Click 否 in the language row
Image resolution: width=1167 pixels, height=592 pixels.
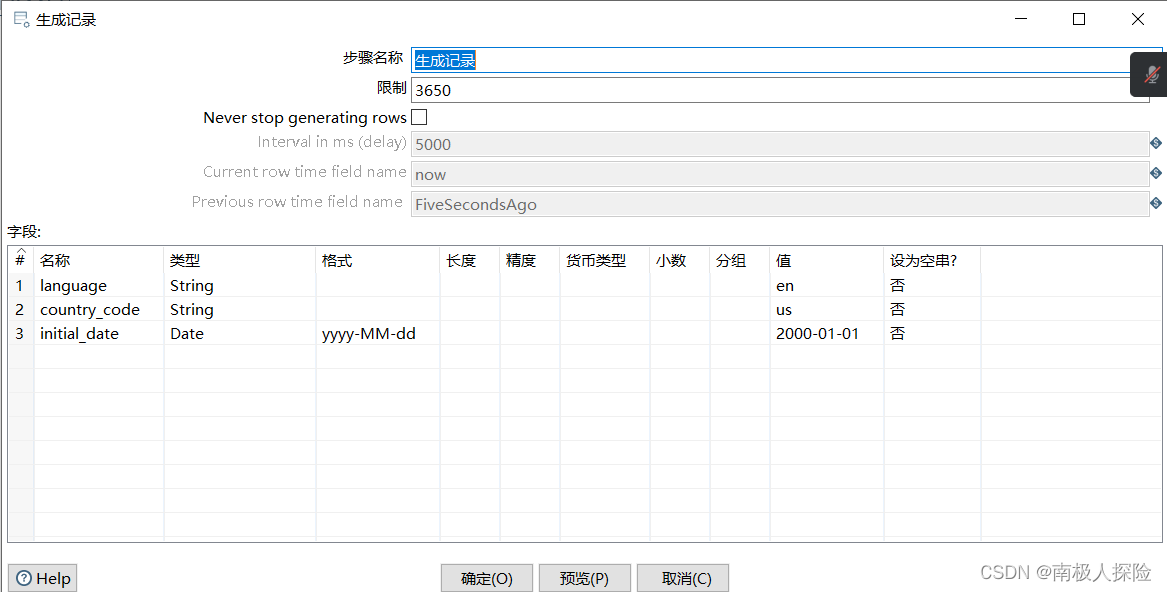pyautogui.click(x=933, y=286)
